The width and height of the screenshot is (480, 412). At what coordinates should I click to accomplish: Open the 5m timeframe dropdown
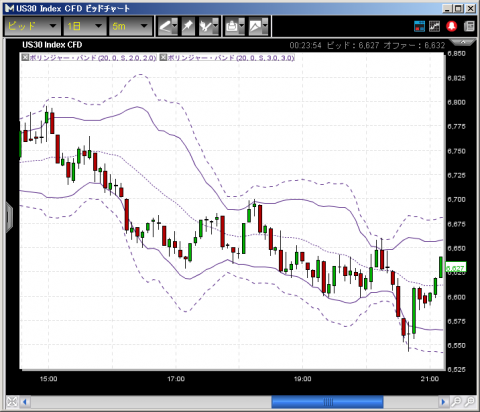[x=130, y=26]
